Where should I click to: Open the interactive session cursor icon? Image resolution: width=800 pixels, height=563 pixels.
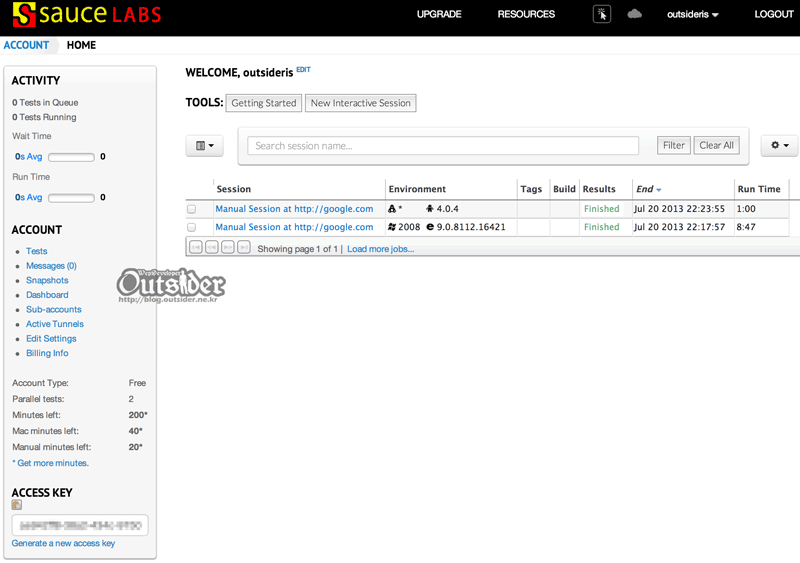point(602,14)
